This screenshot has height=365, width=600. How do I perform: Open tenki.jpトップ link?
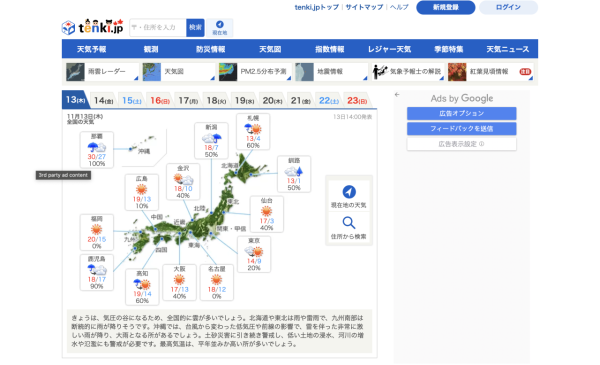(316, 7)
